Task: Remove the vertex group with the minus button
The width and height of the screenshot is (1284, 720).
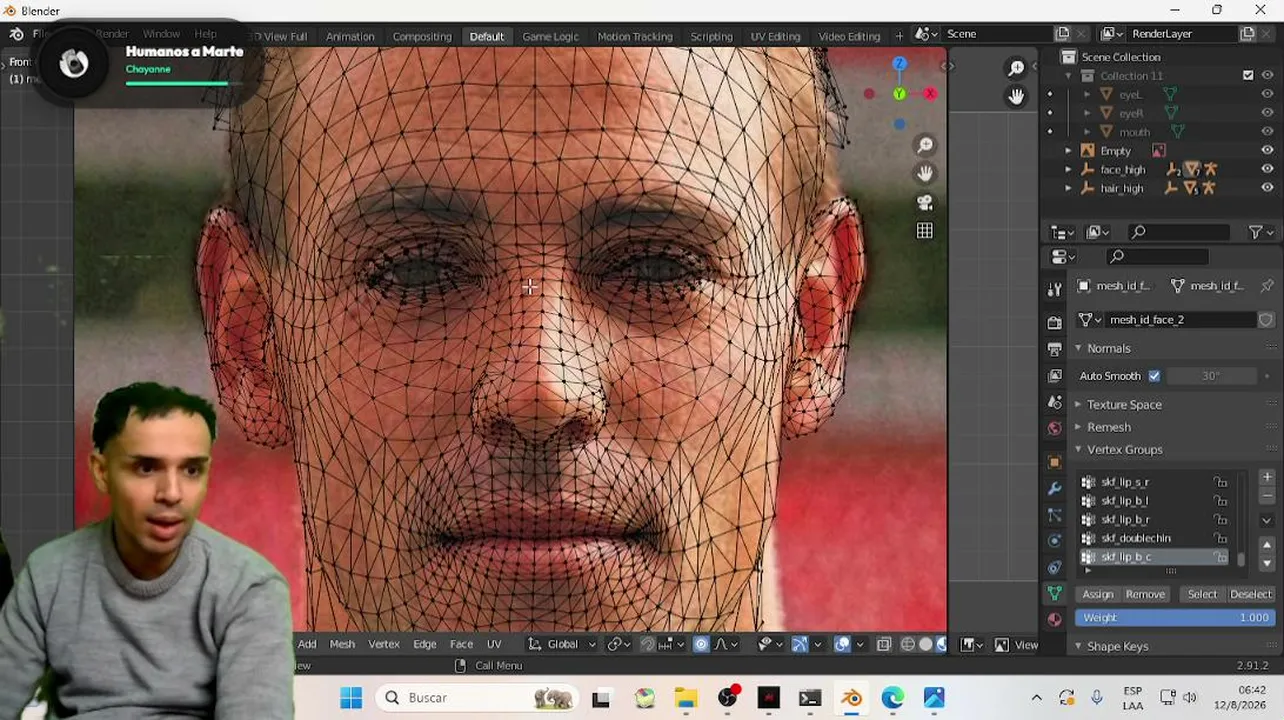Action: point(1267,496)
